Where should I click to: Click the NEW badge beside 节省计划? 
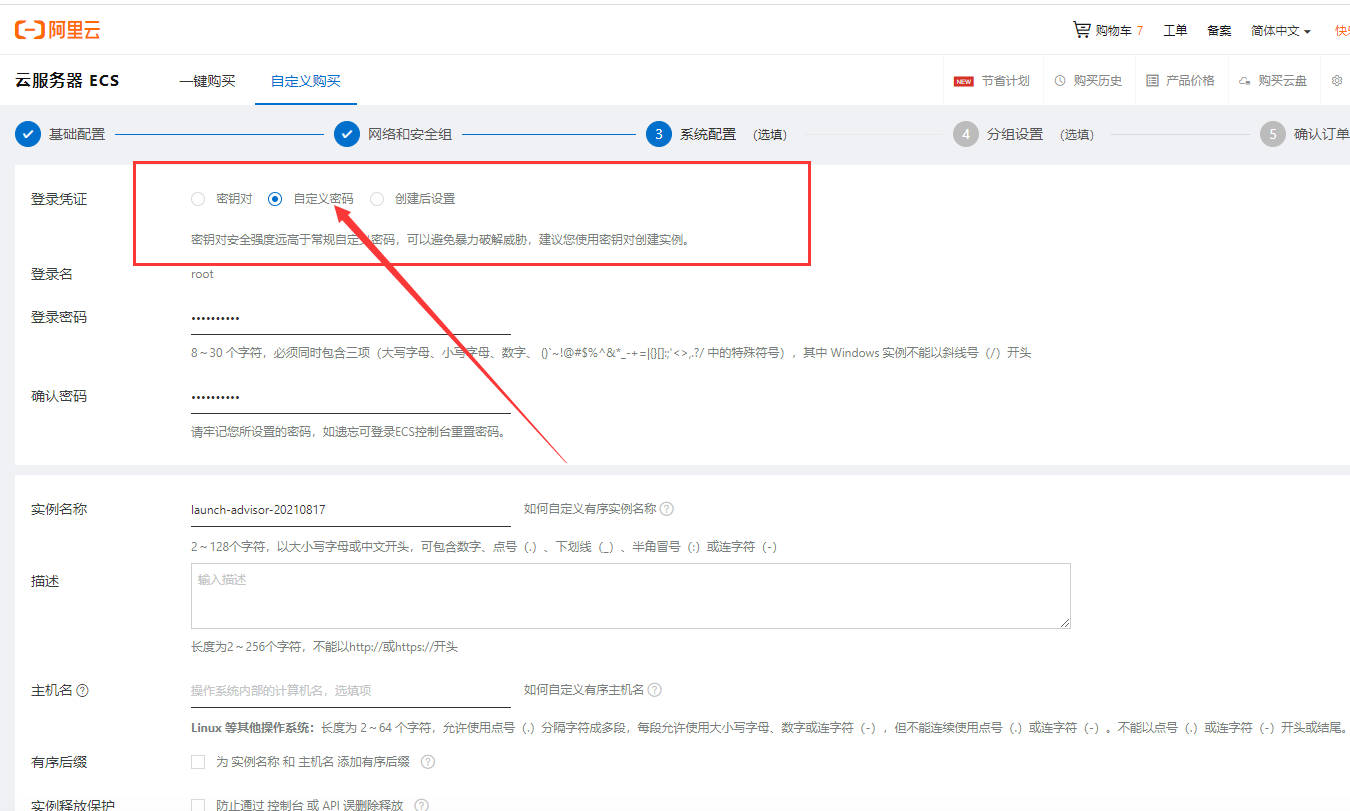[x=964, y=81]
